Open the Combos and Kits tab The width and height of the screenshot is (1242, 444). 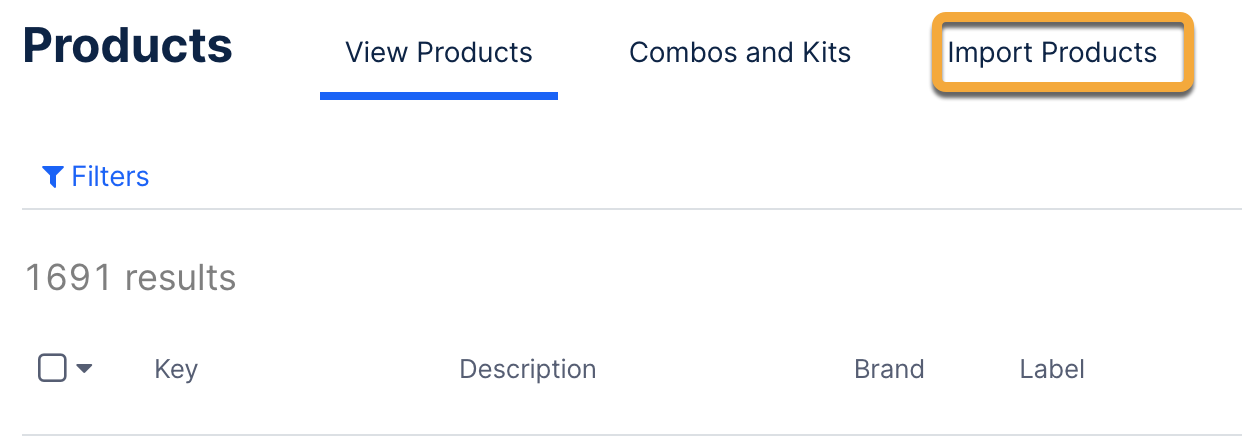740,52
